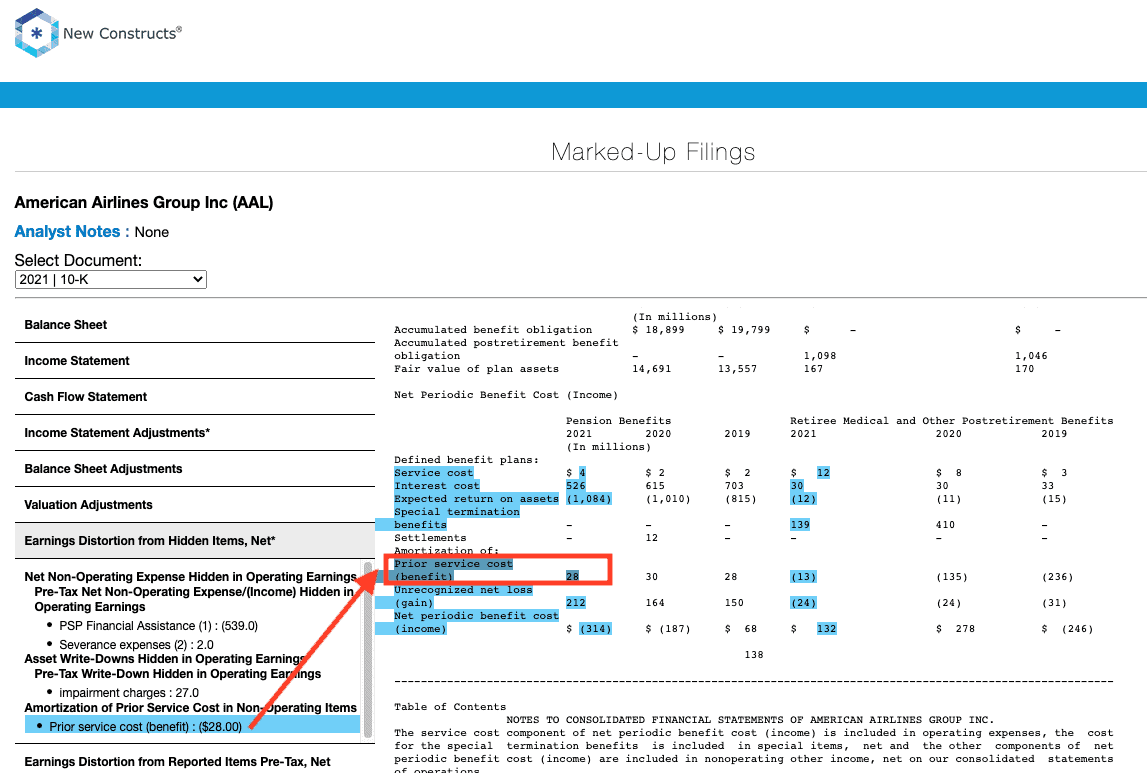Select the Severance expenses item
Image resolution: width=1147 pixels, height=773 pixels.
click(x=137, y=644)
